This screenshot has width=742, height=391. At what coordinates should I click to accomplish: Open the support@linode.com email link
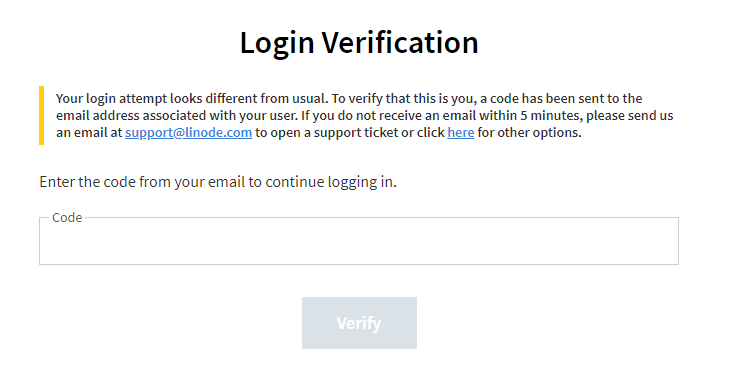point(188,133)
